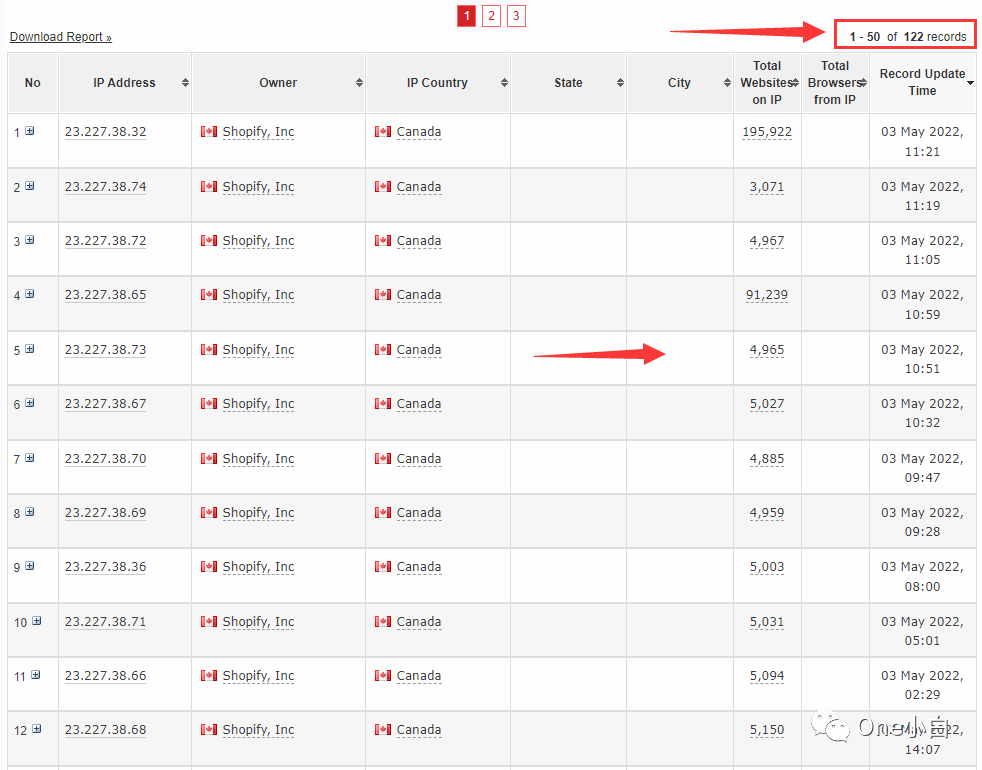Open 5,003 websites count link

click(767, 566)
